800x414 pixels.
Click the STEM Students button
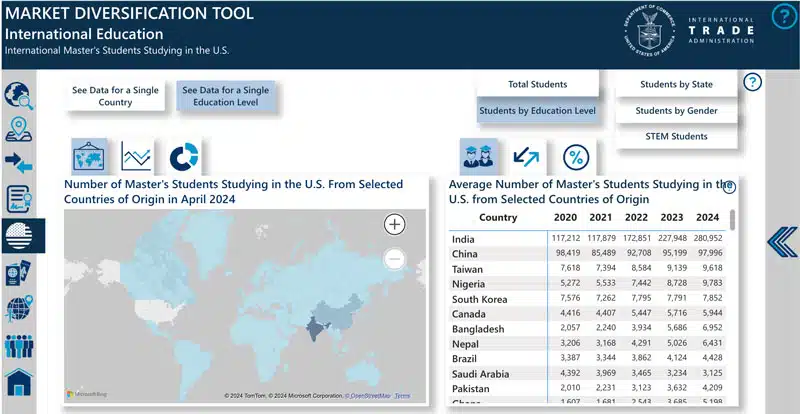click(x=676, y=137)
